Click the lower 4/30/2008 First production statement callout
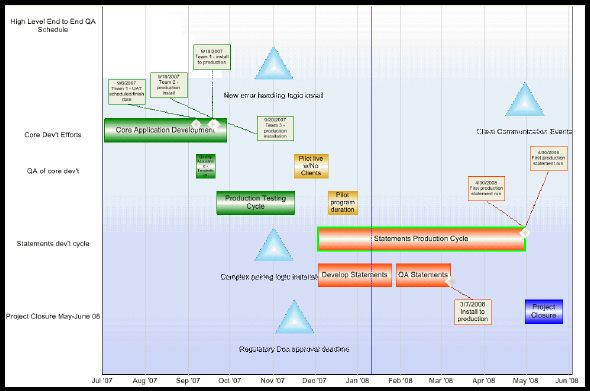 click(x=487, y=188)
